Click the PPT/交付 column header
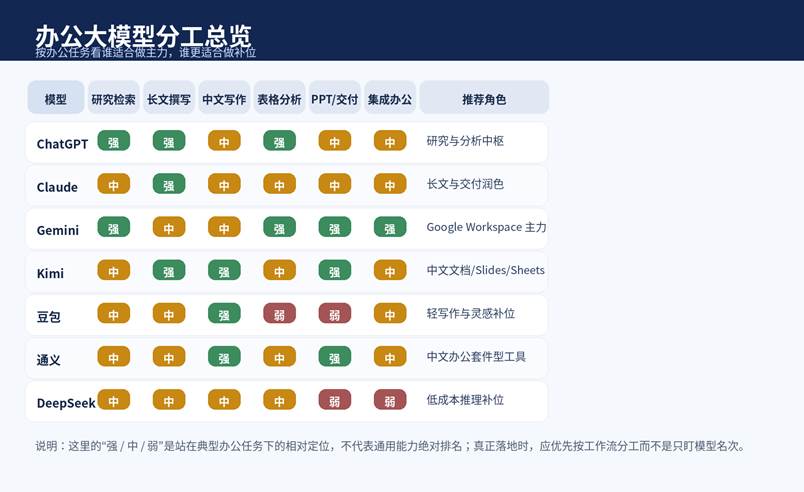This screenshot has height=492, width=804. 334,99
